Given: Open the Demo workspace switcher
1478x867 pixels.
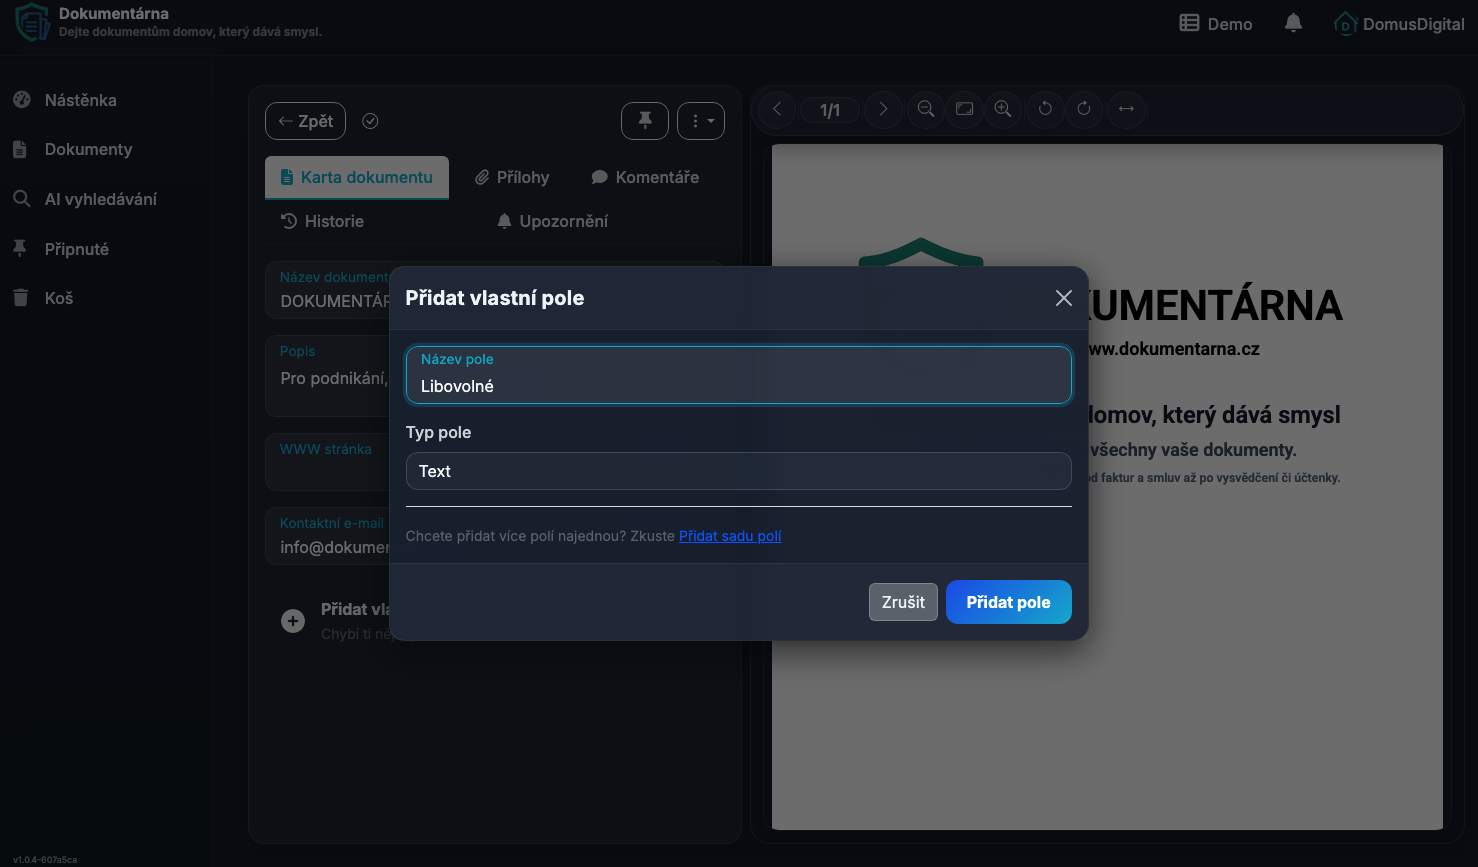Looking at the screenshot, I should (x=1216, y=24).
